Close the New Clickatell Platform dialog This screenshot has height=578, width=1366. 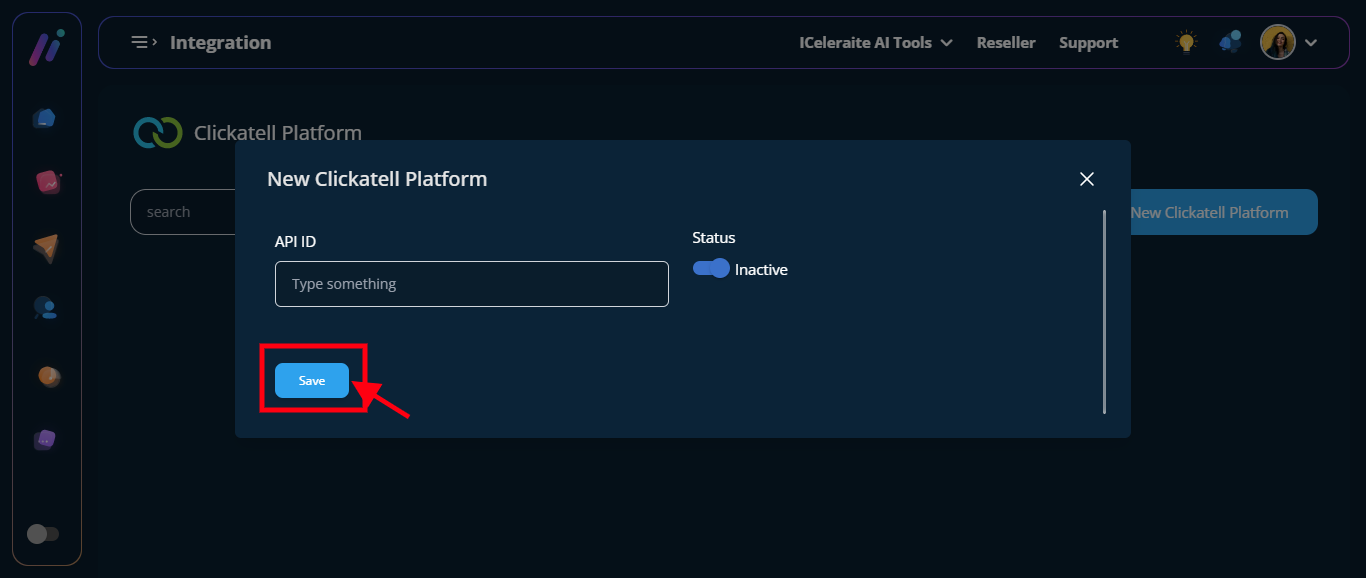pyautogui.click(x=1087, y=179)
